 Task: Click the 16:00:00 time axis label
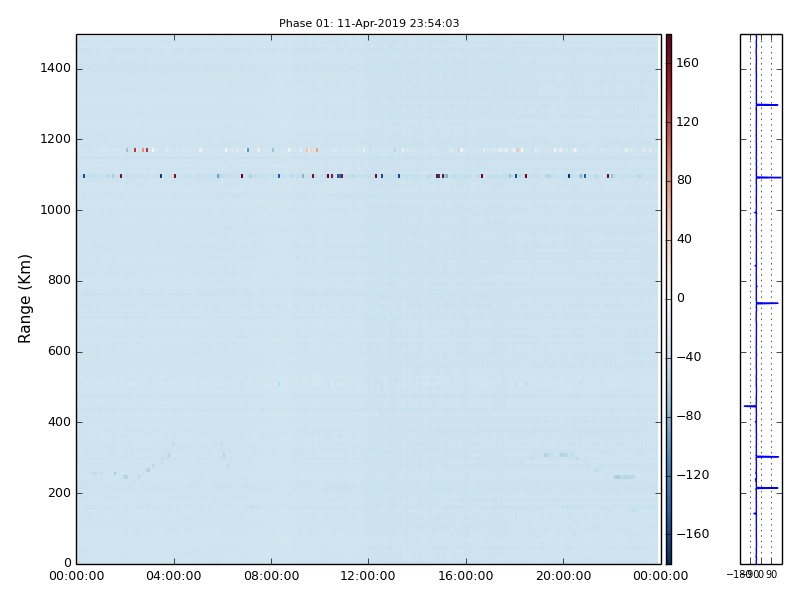466,577
